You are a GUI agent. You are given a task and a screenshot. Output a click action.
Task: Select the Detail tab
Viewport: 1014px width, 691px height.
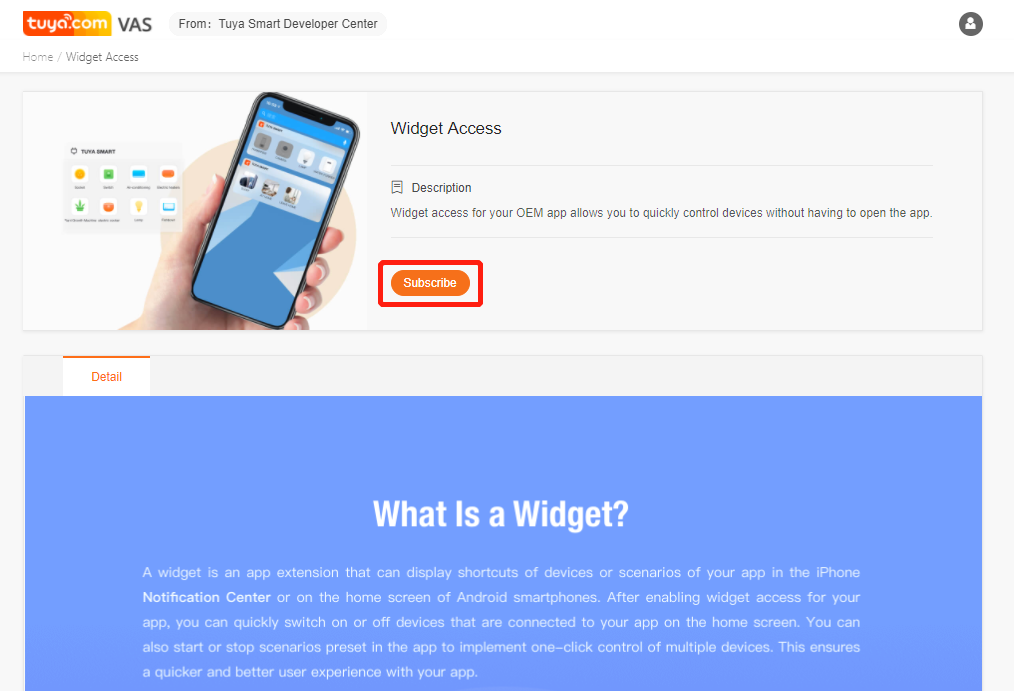[x=106, y=376]
